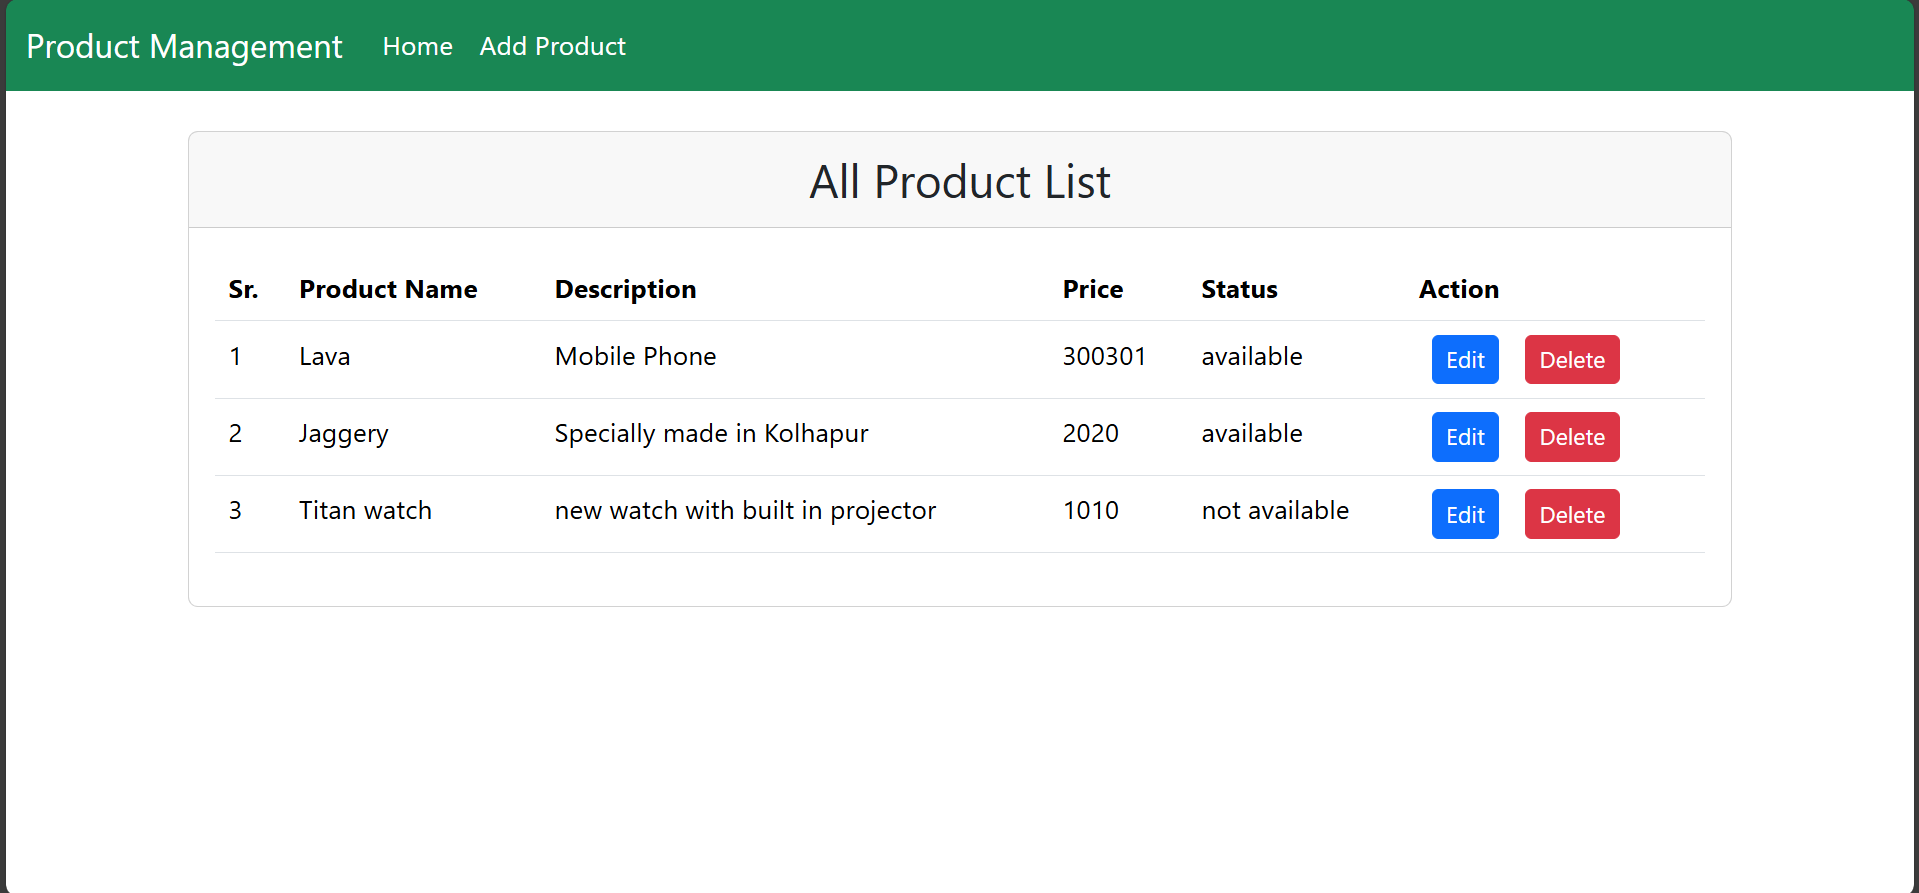Viewport: 1919px width, 893px height.
Task: Open the Add Product page
Action: [552, 46]
